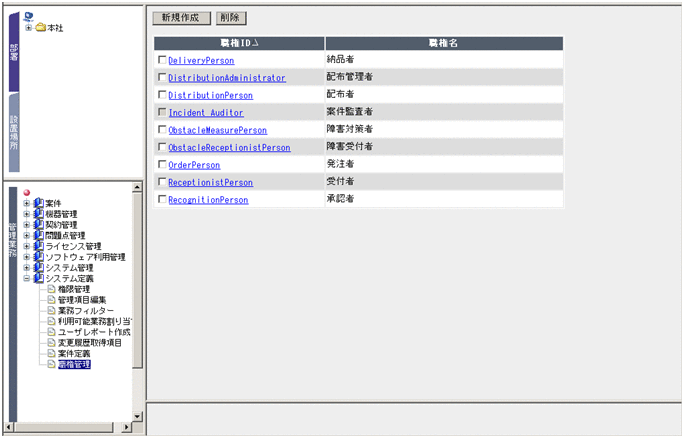
Task: Expand the 契約管理 tree node
Action: 27,225
